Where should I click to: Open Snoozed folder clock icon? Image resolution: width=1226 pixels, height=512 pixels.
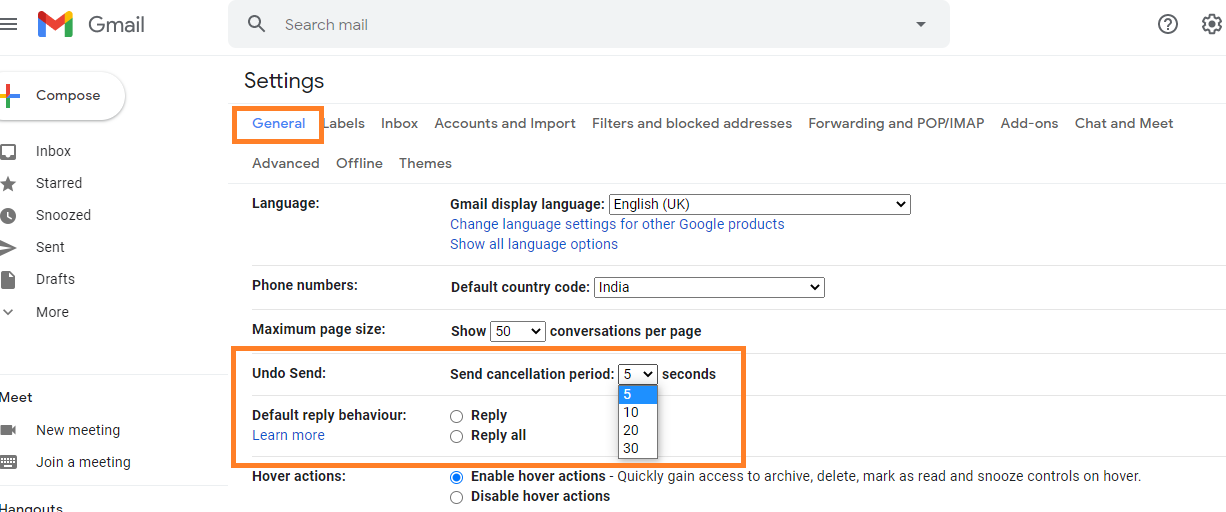8,215
